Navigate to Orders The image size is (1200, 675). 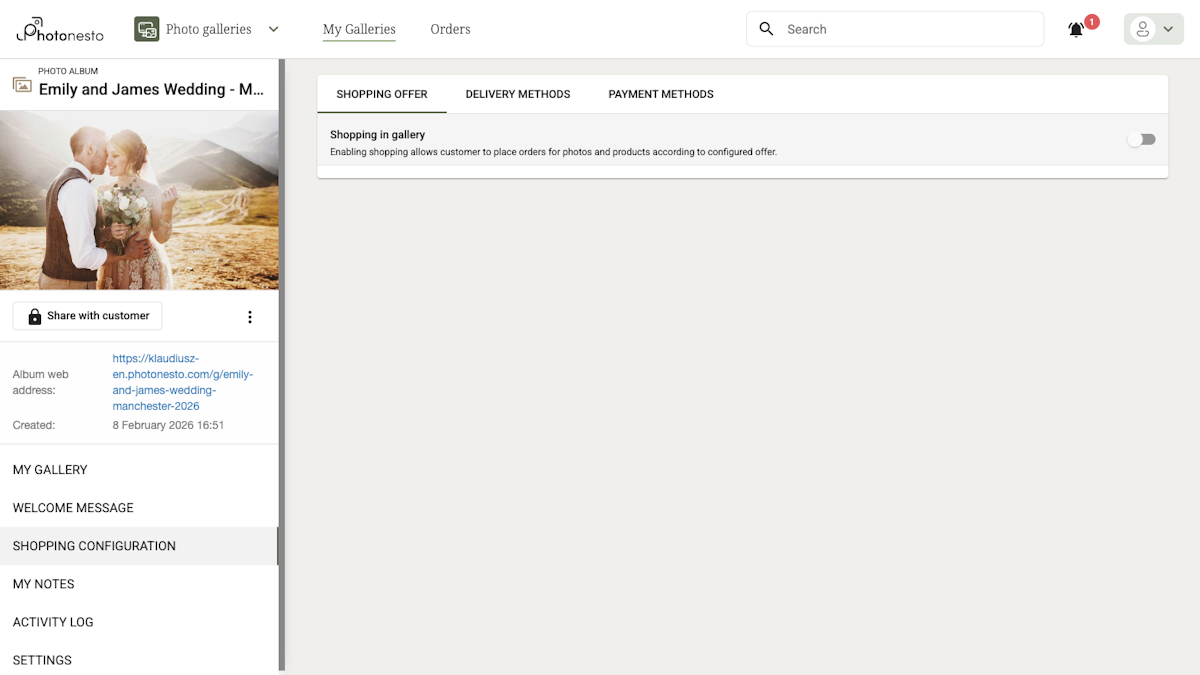(x=450, y=29)
